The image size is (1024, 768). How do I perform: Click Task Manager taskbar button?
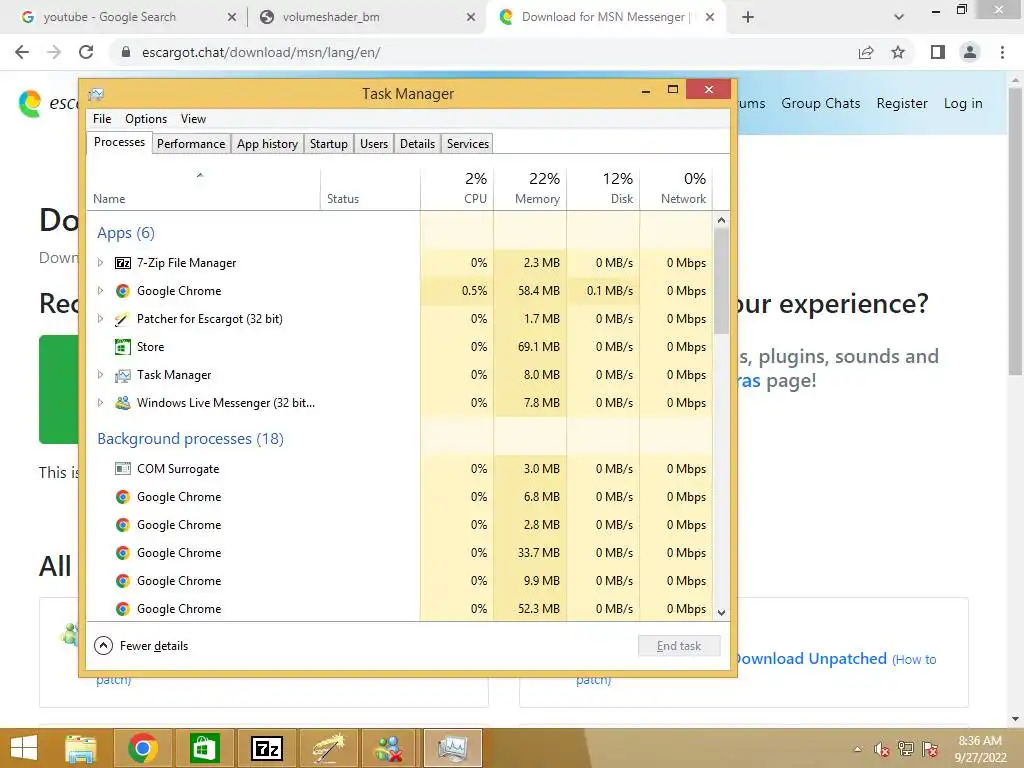click(x=453, y=748)
